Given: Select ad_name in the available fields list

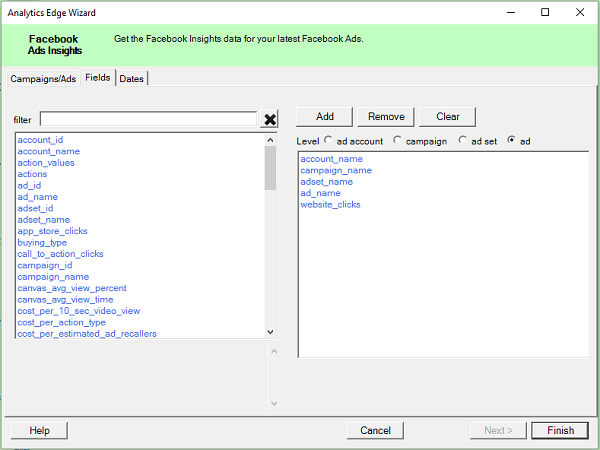Looking at the screenshot, I should (38, 197).
